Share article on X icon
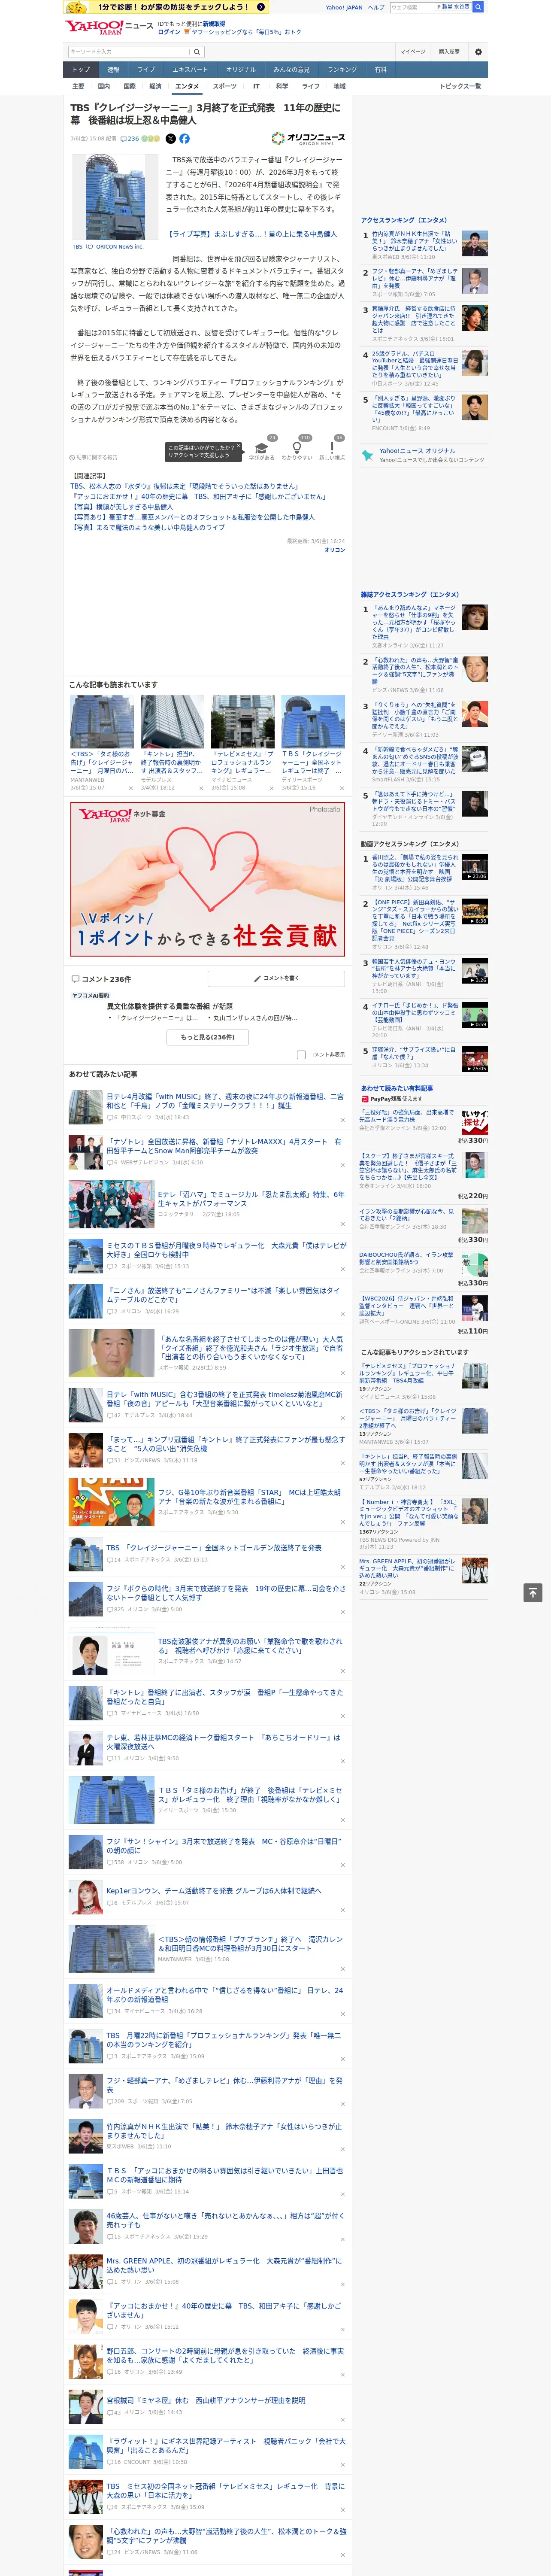This screenshot has width=551, height=2576. pos(170,139)
